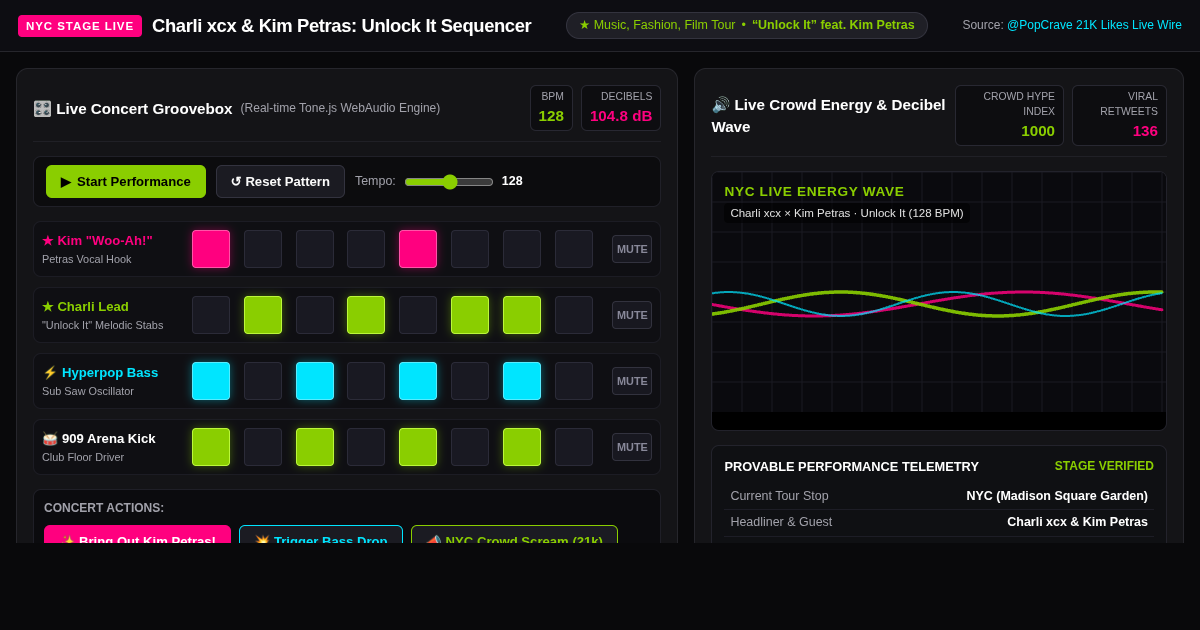
Task: Click the NYC Live Energy Wave chart
Action: pos(939,301)
